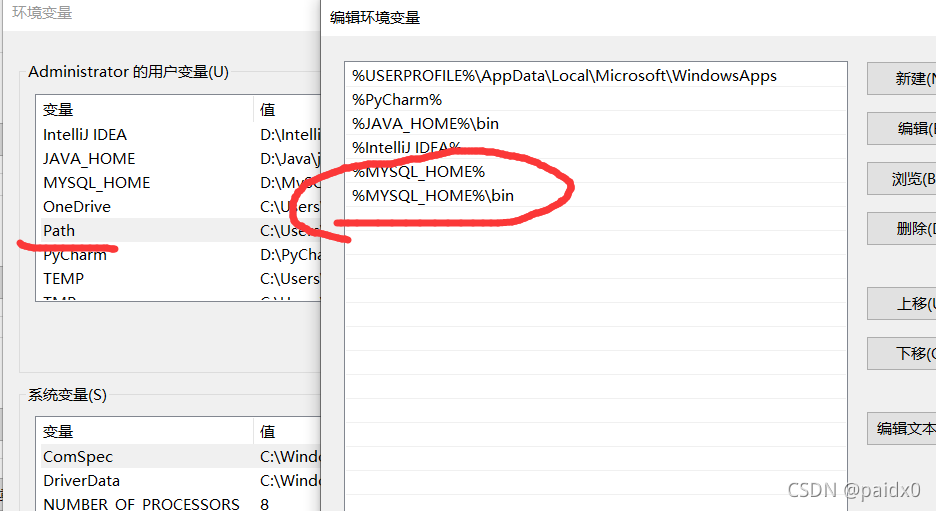Click the 新建 button in edit dialog

pos(901,78)
